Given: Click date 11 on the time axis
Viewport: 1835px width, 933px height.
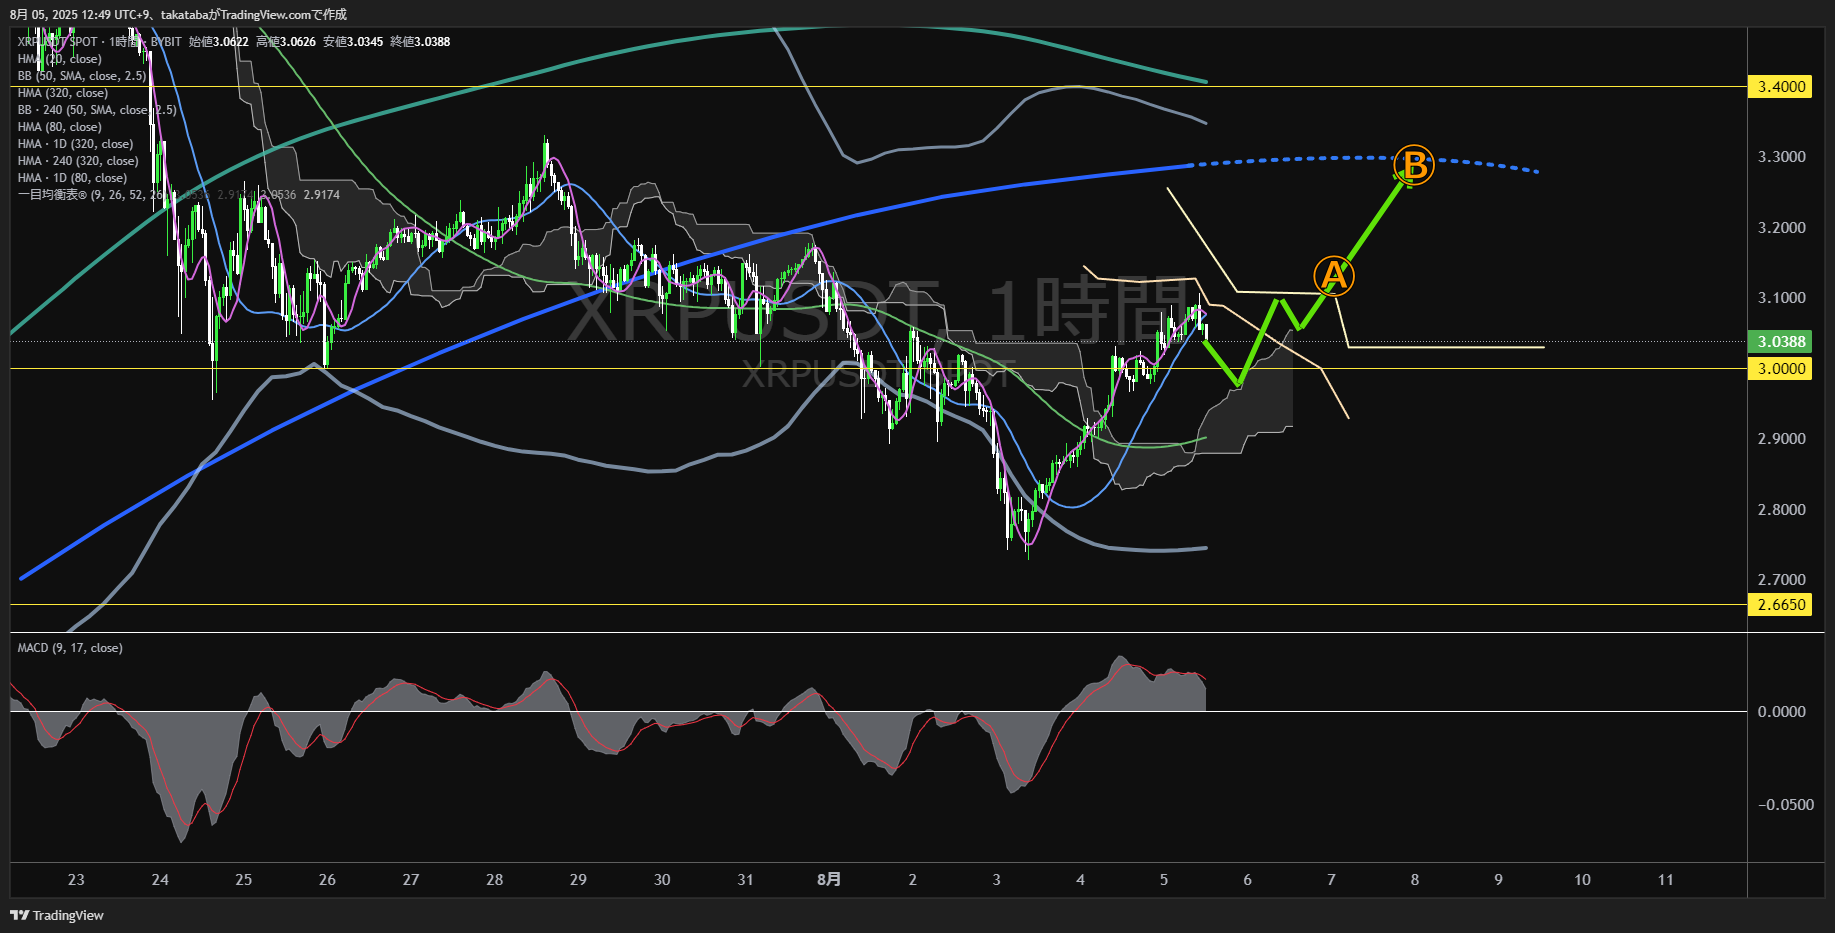Looking at the screenshot, I should 1666,880.
